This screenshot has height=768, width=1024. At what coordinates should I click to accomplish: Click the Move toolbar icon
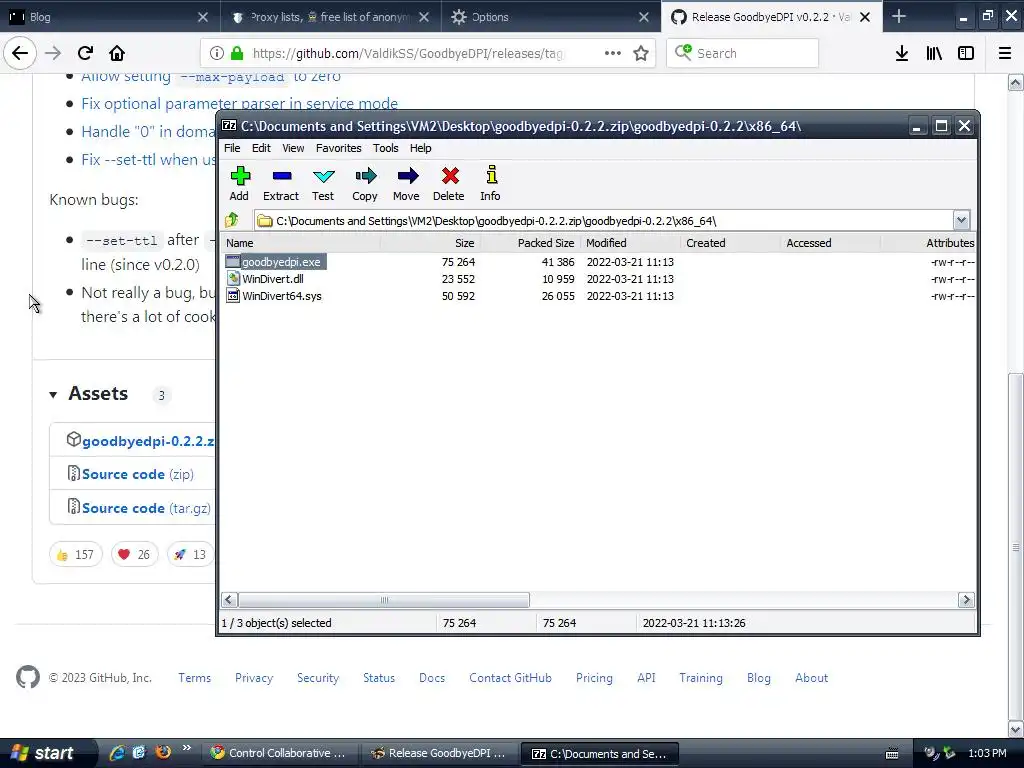406,184
